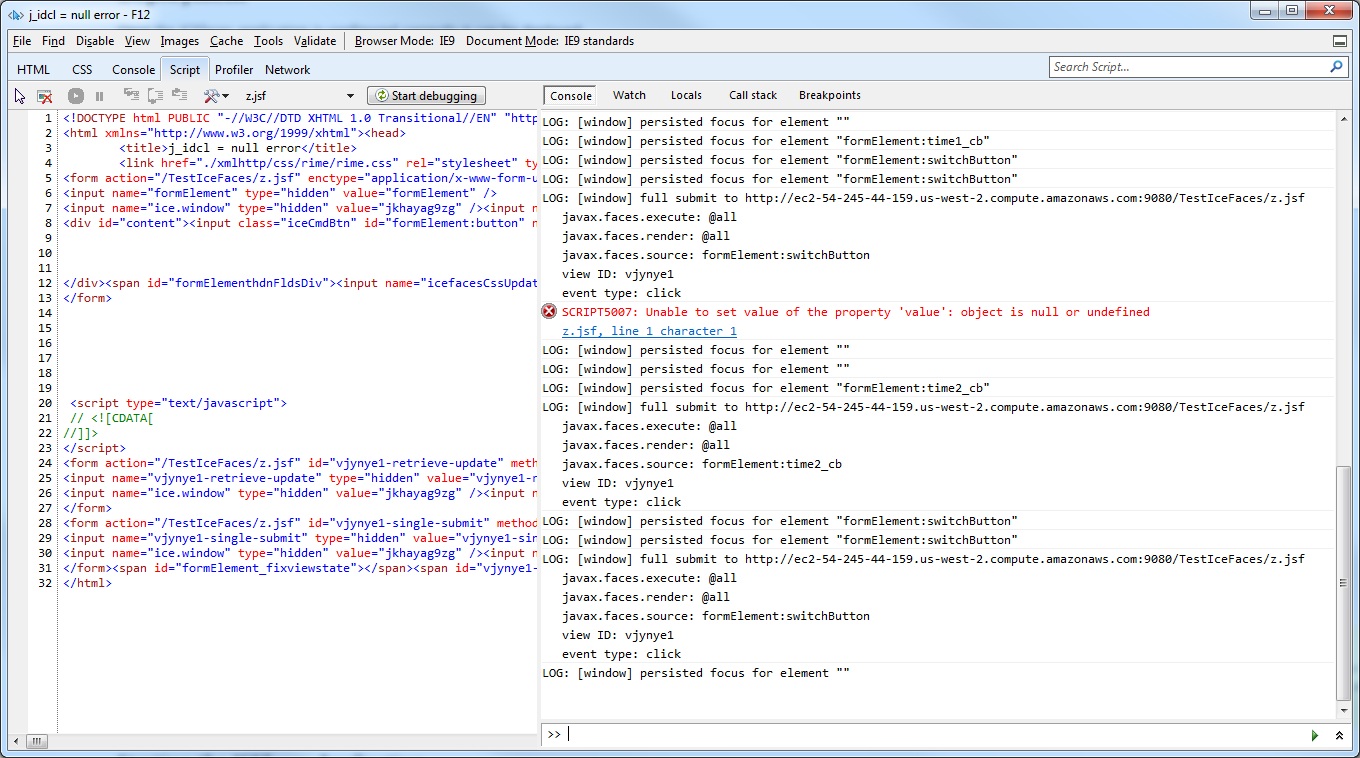Open the z.jsf script file dropdown

pos(299,96)
